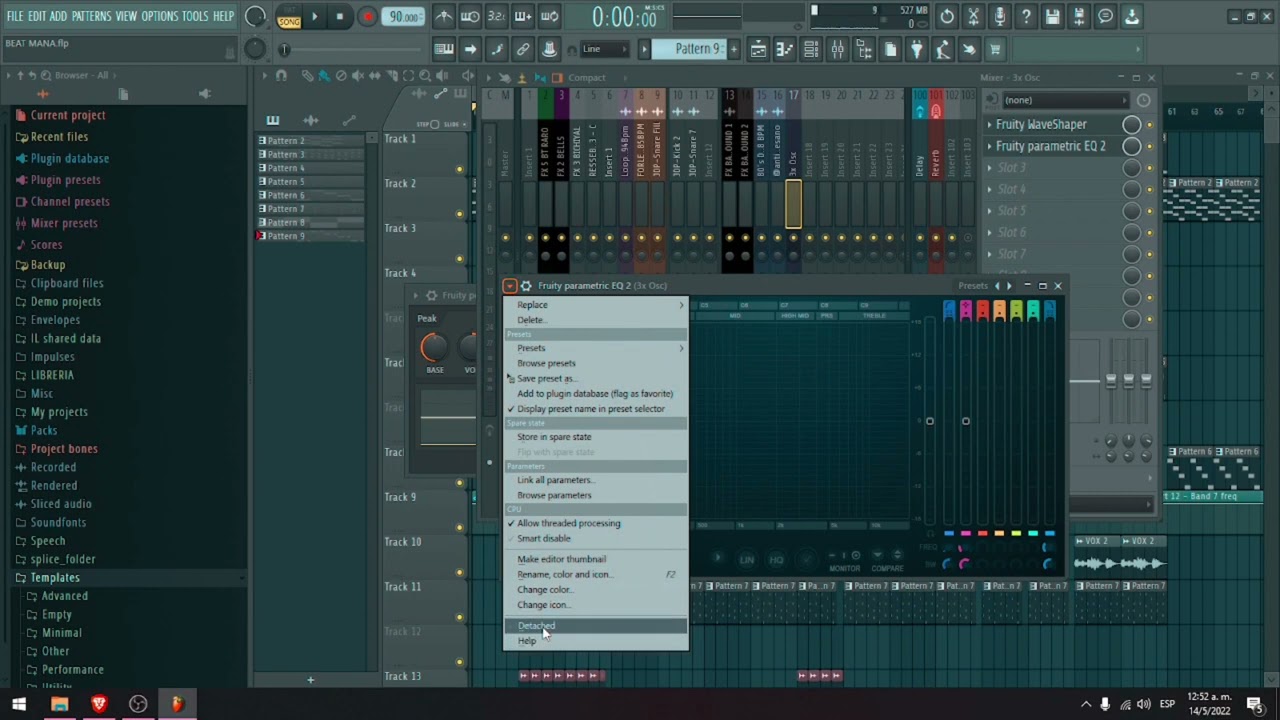
Task: Open File Explorer from the taskbar
Action: (x=59, y=704)
